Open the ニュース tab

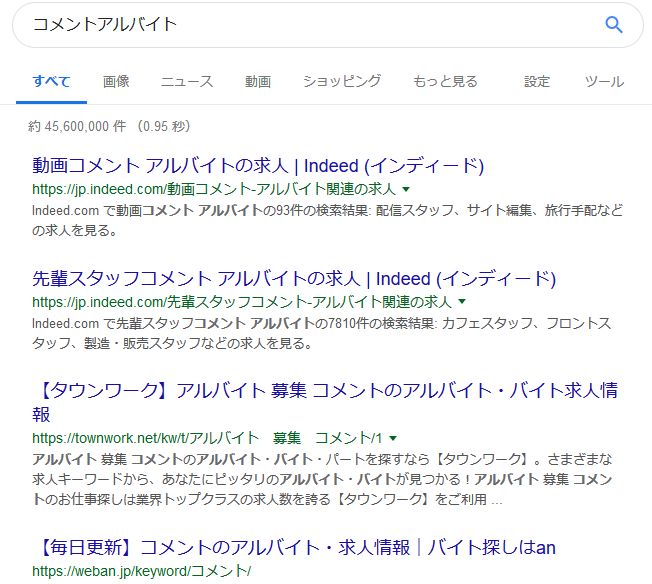187,81
